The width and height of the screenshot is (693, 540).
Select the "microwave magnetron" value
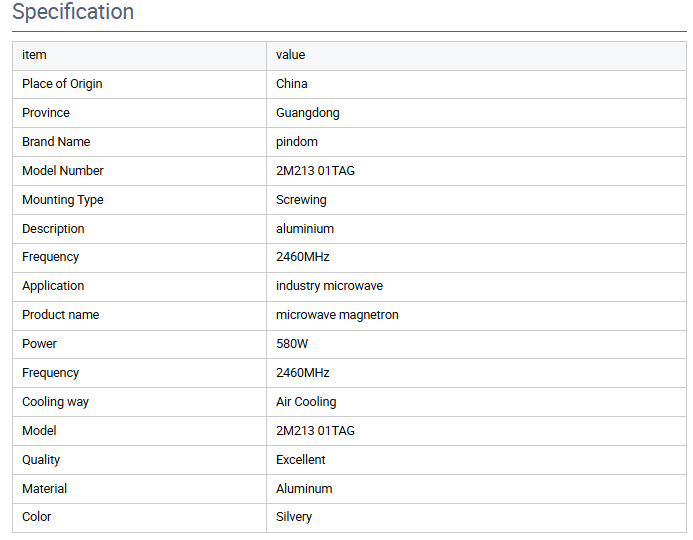tap(337, 315)
